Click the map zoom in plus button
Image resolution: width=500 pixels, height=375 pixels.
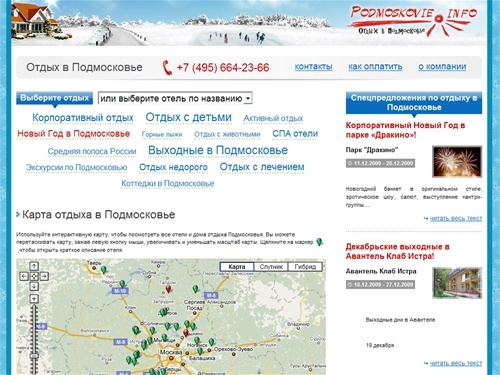click(34, 298)
